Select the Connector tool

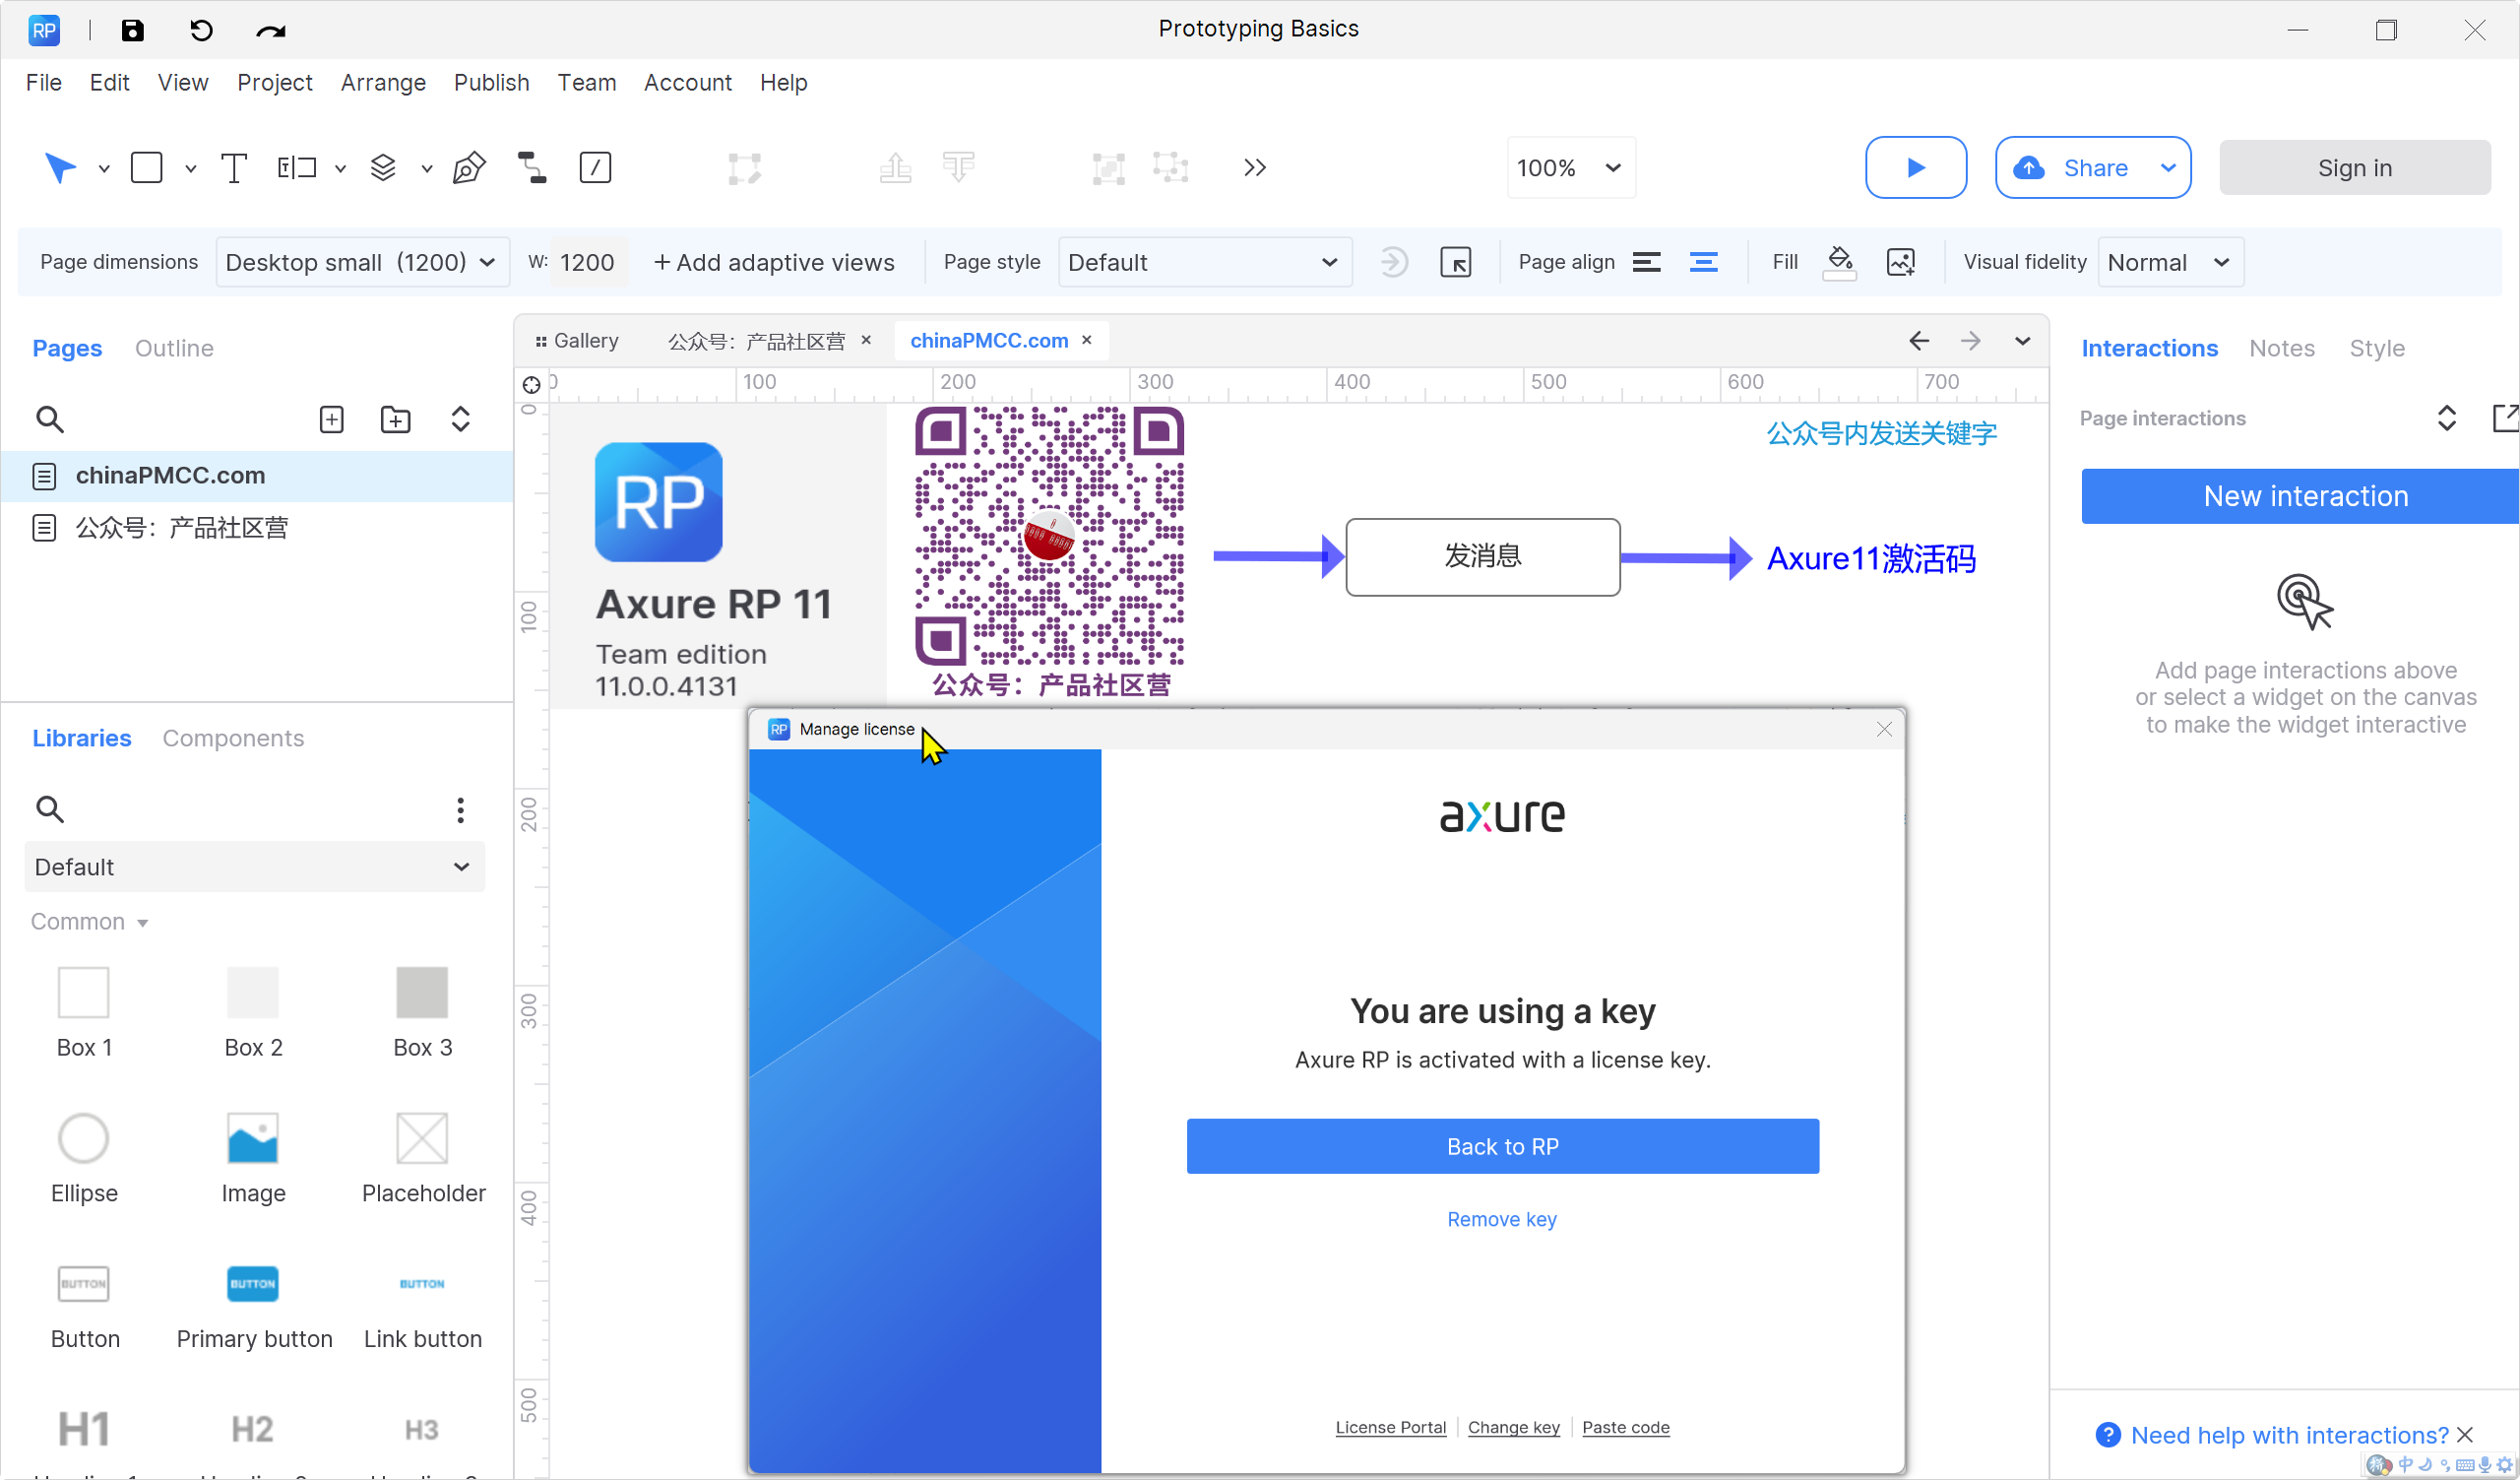532,168
